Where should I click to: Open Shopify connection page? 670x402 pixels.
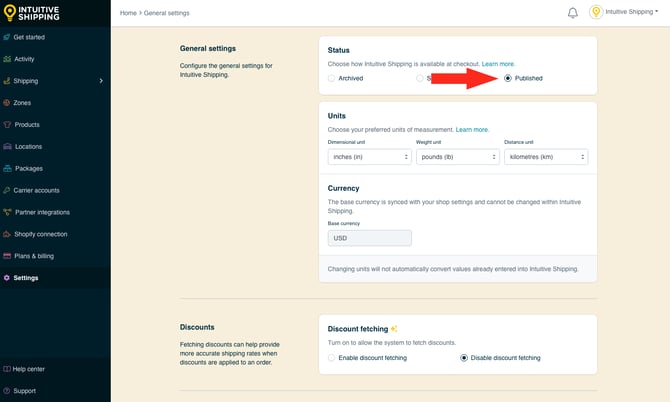pos(41,234)
